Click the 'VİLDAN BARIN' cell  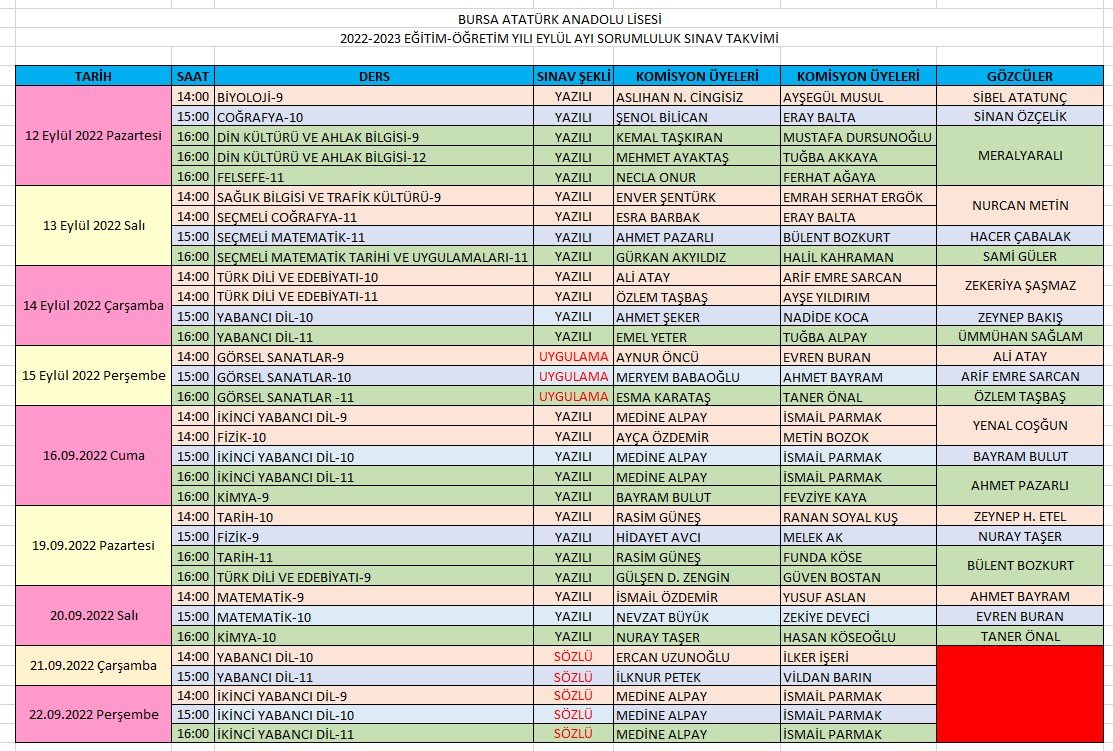point(858,676)
